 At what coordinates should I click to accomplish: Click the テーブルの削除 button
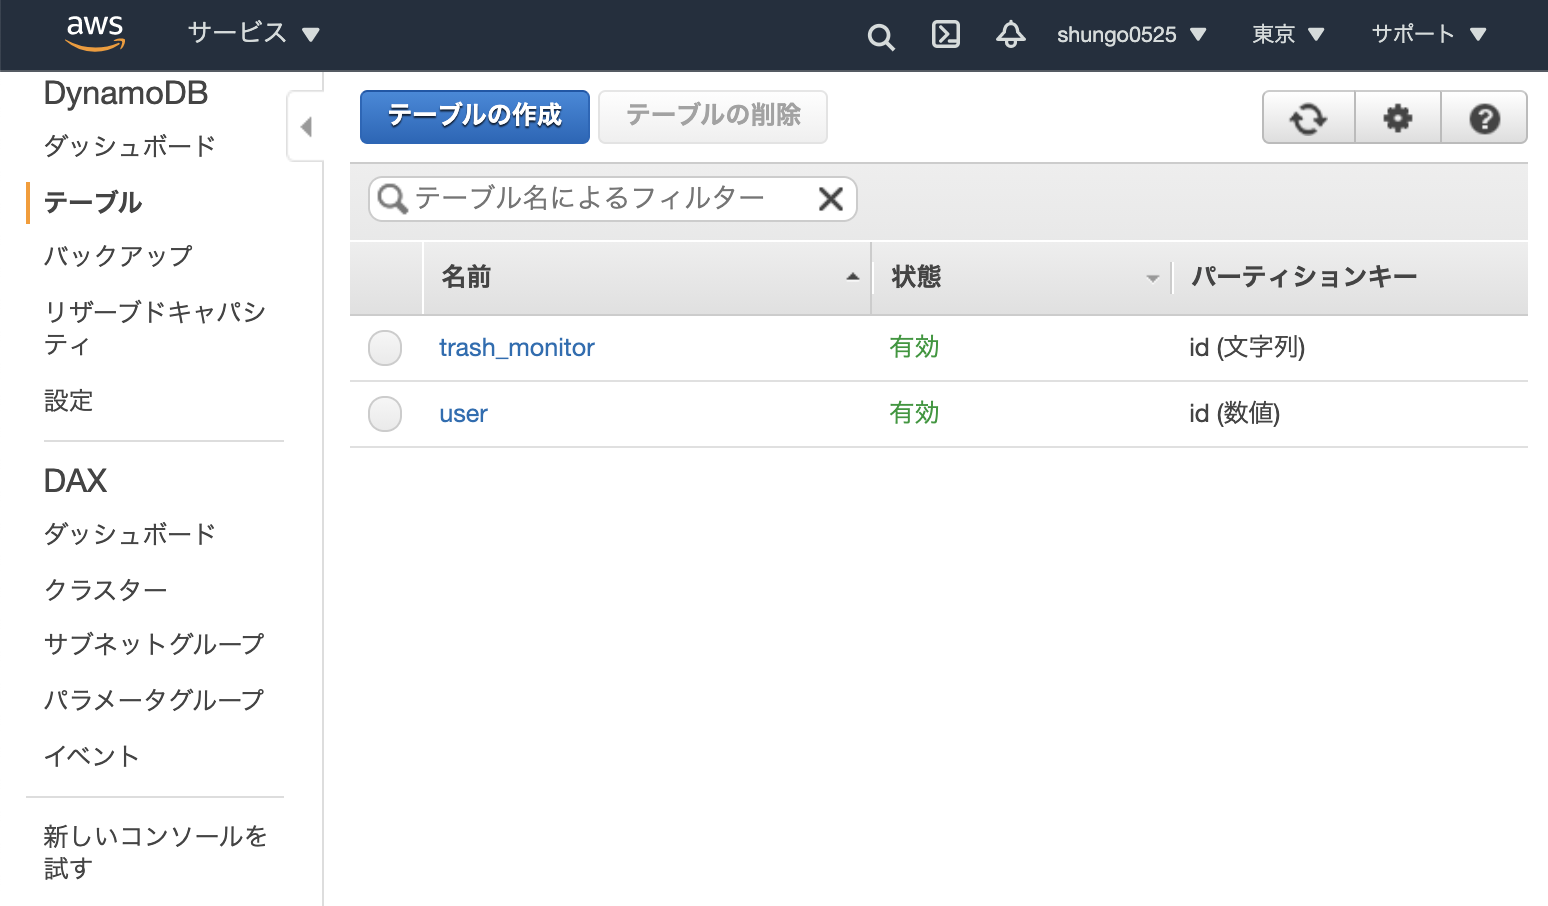pyautogui.click(x=713, y=117)
